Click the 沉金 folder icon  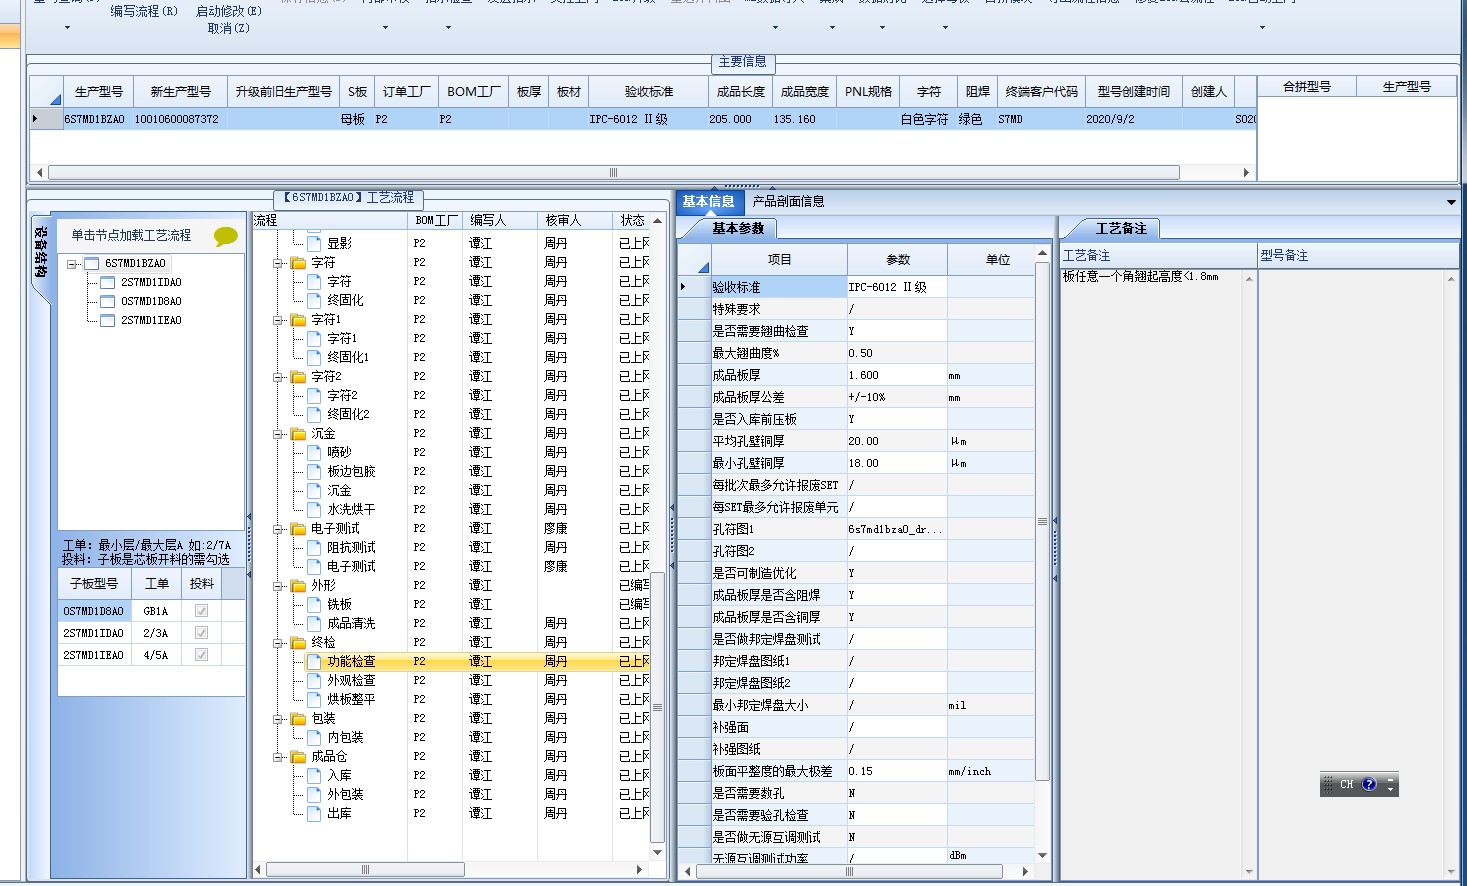tap(298, 434)
